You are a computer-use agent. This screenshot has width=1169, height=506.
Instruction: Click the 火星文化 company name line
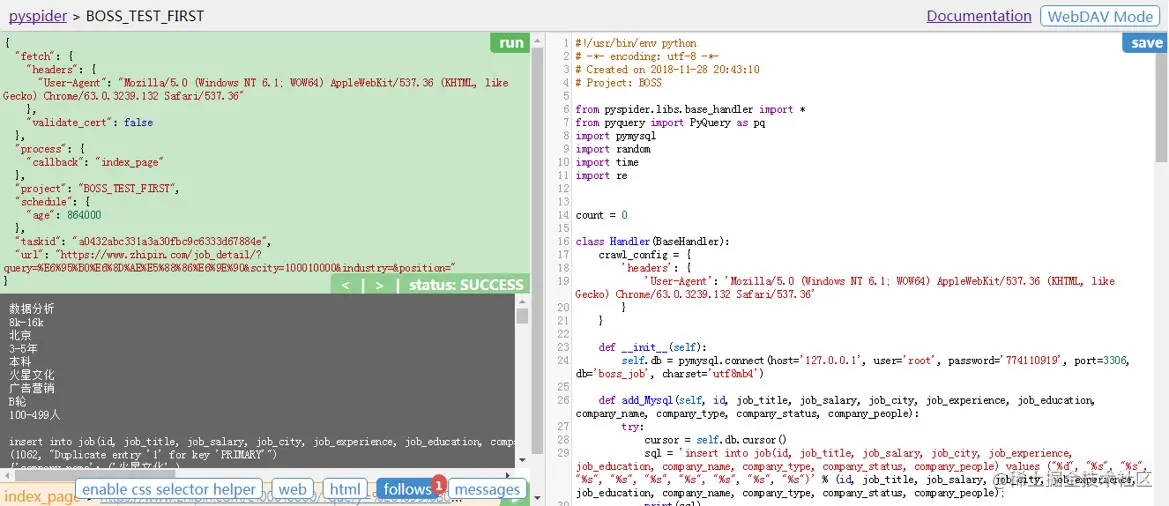click(x=31, y=375)
